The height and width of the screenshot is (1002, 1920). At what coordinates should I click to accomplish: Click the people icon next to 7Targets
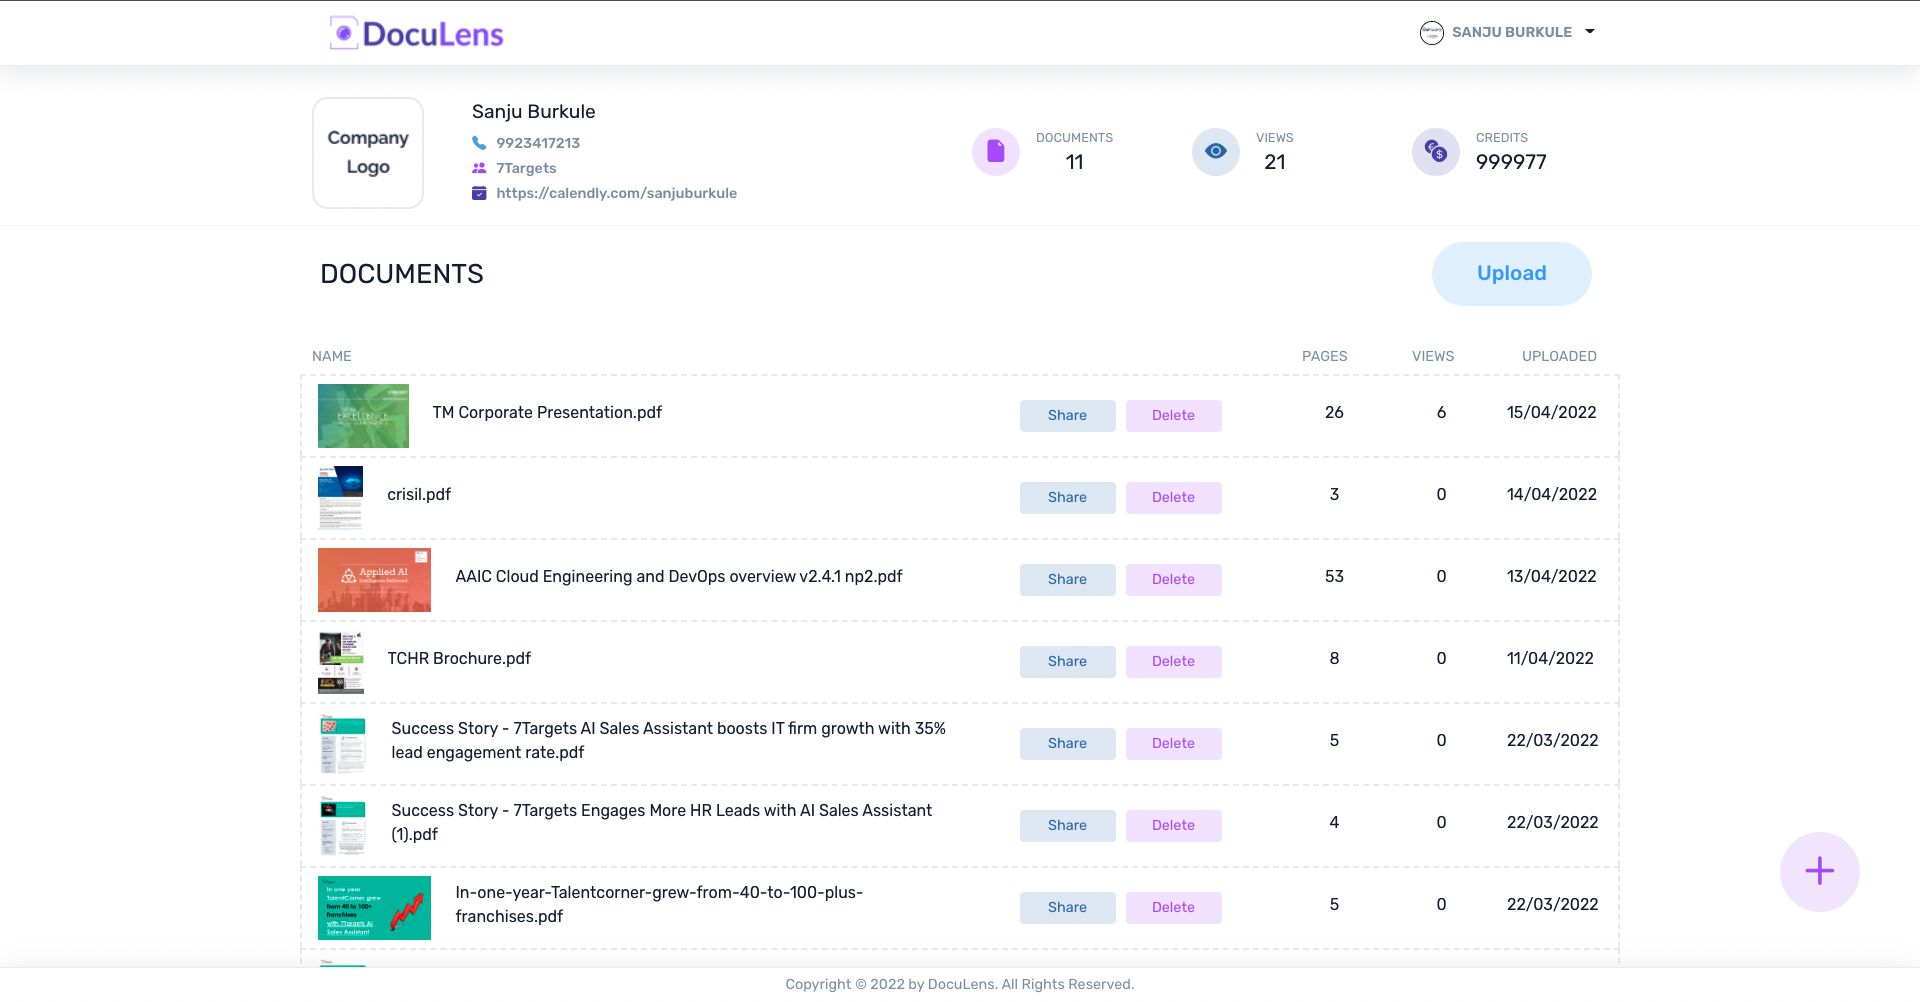tap(479, 168)
